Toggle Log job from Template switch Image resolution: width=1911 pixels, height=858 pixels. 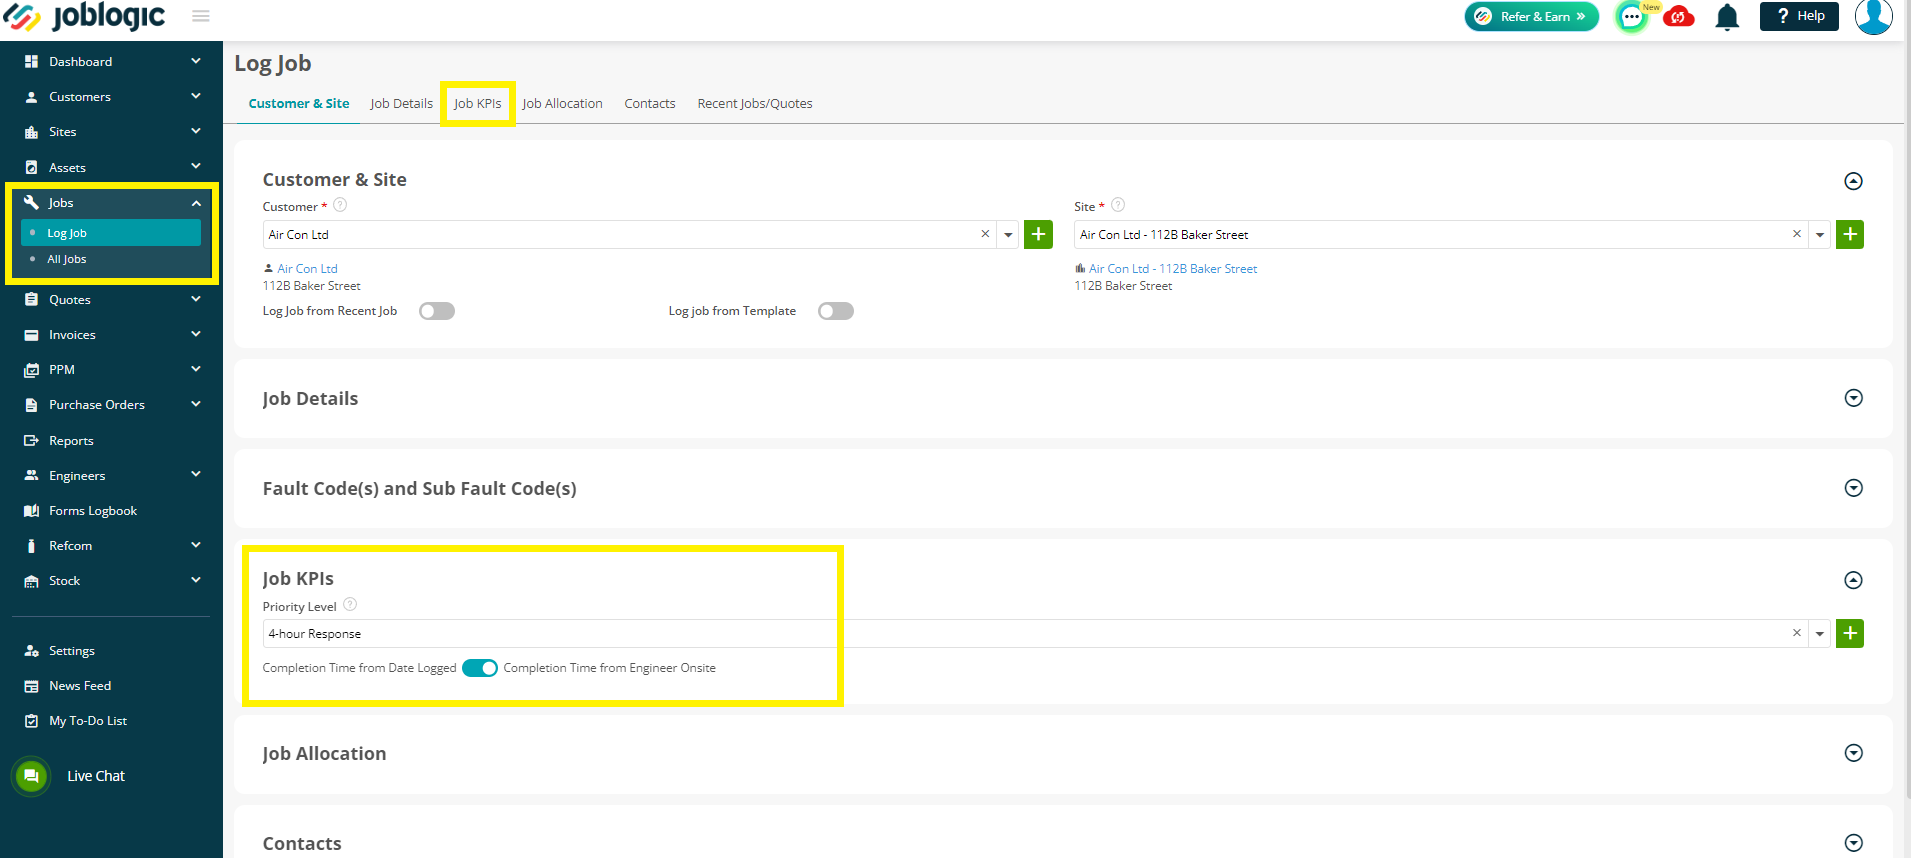836,311
